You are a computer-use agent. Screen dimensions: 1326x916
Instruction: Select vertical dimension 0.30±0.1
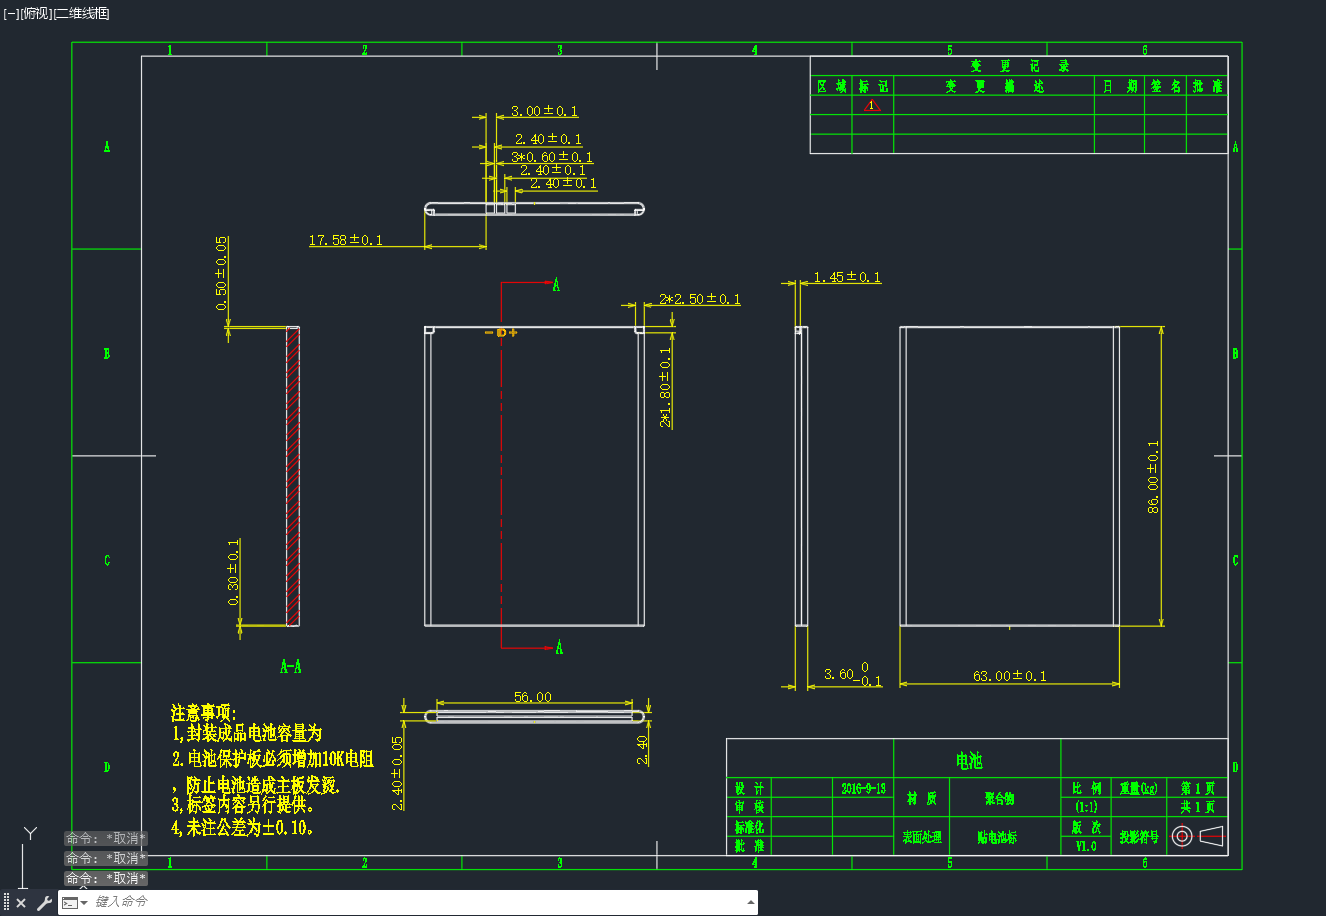(233, 573)
